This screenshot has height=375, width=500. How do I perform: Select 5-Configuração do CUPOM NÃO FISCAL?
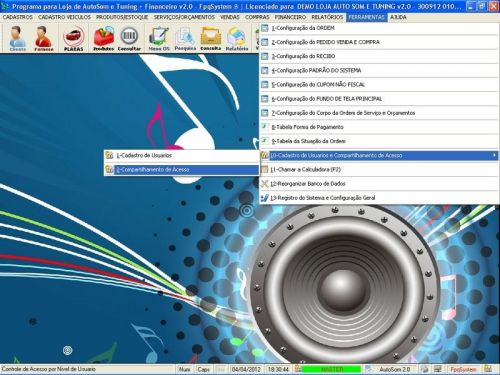pyautogui.click(x=379, y=85)
